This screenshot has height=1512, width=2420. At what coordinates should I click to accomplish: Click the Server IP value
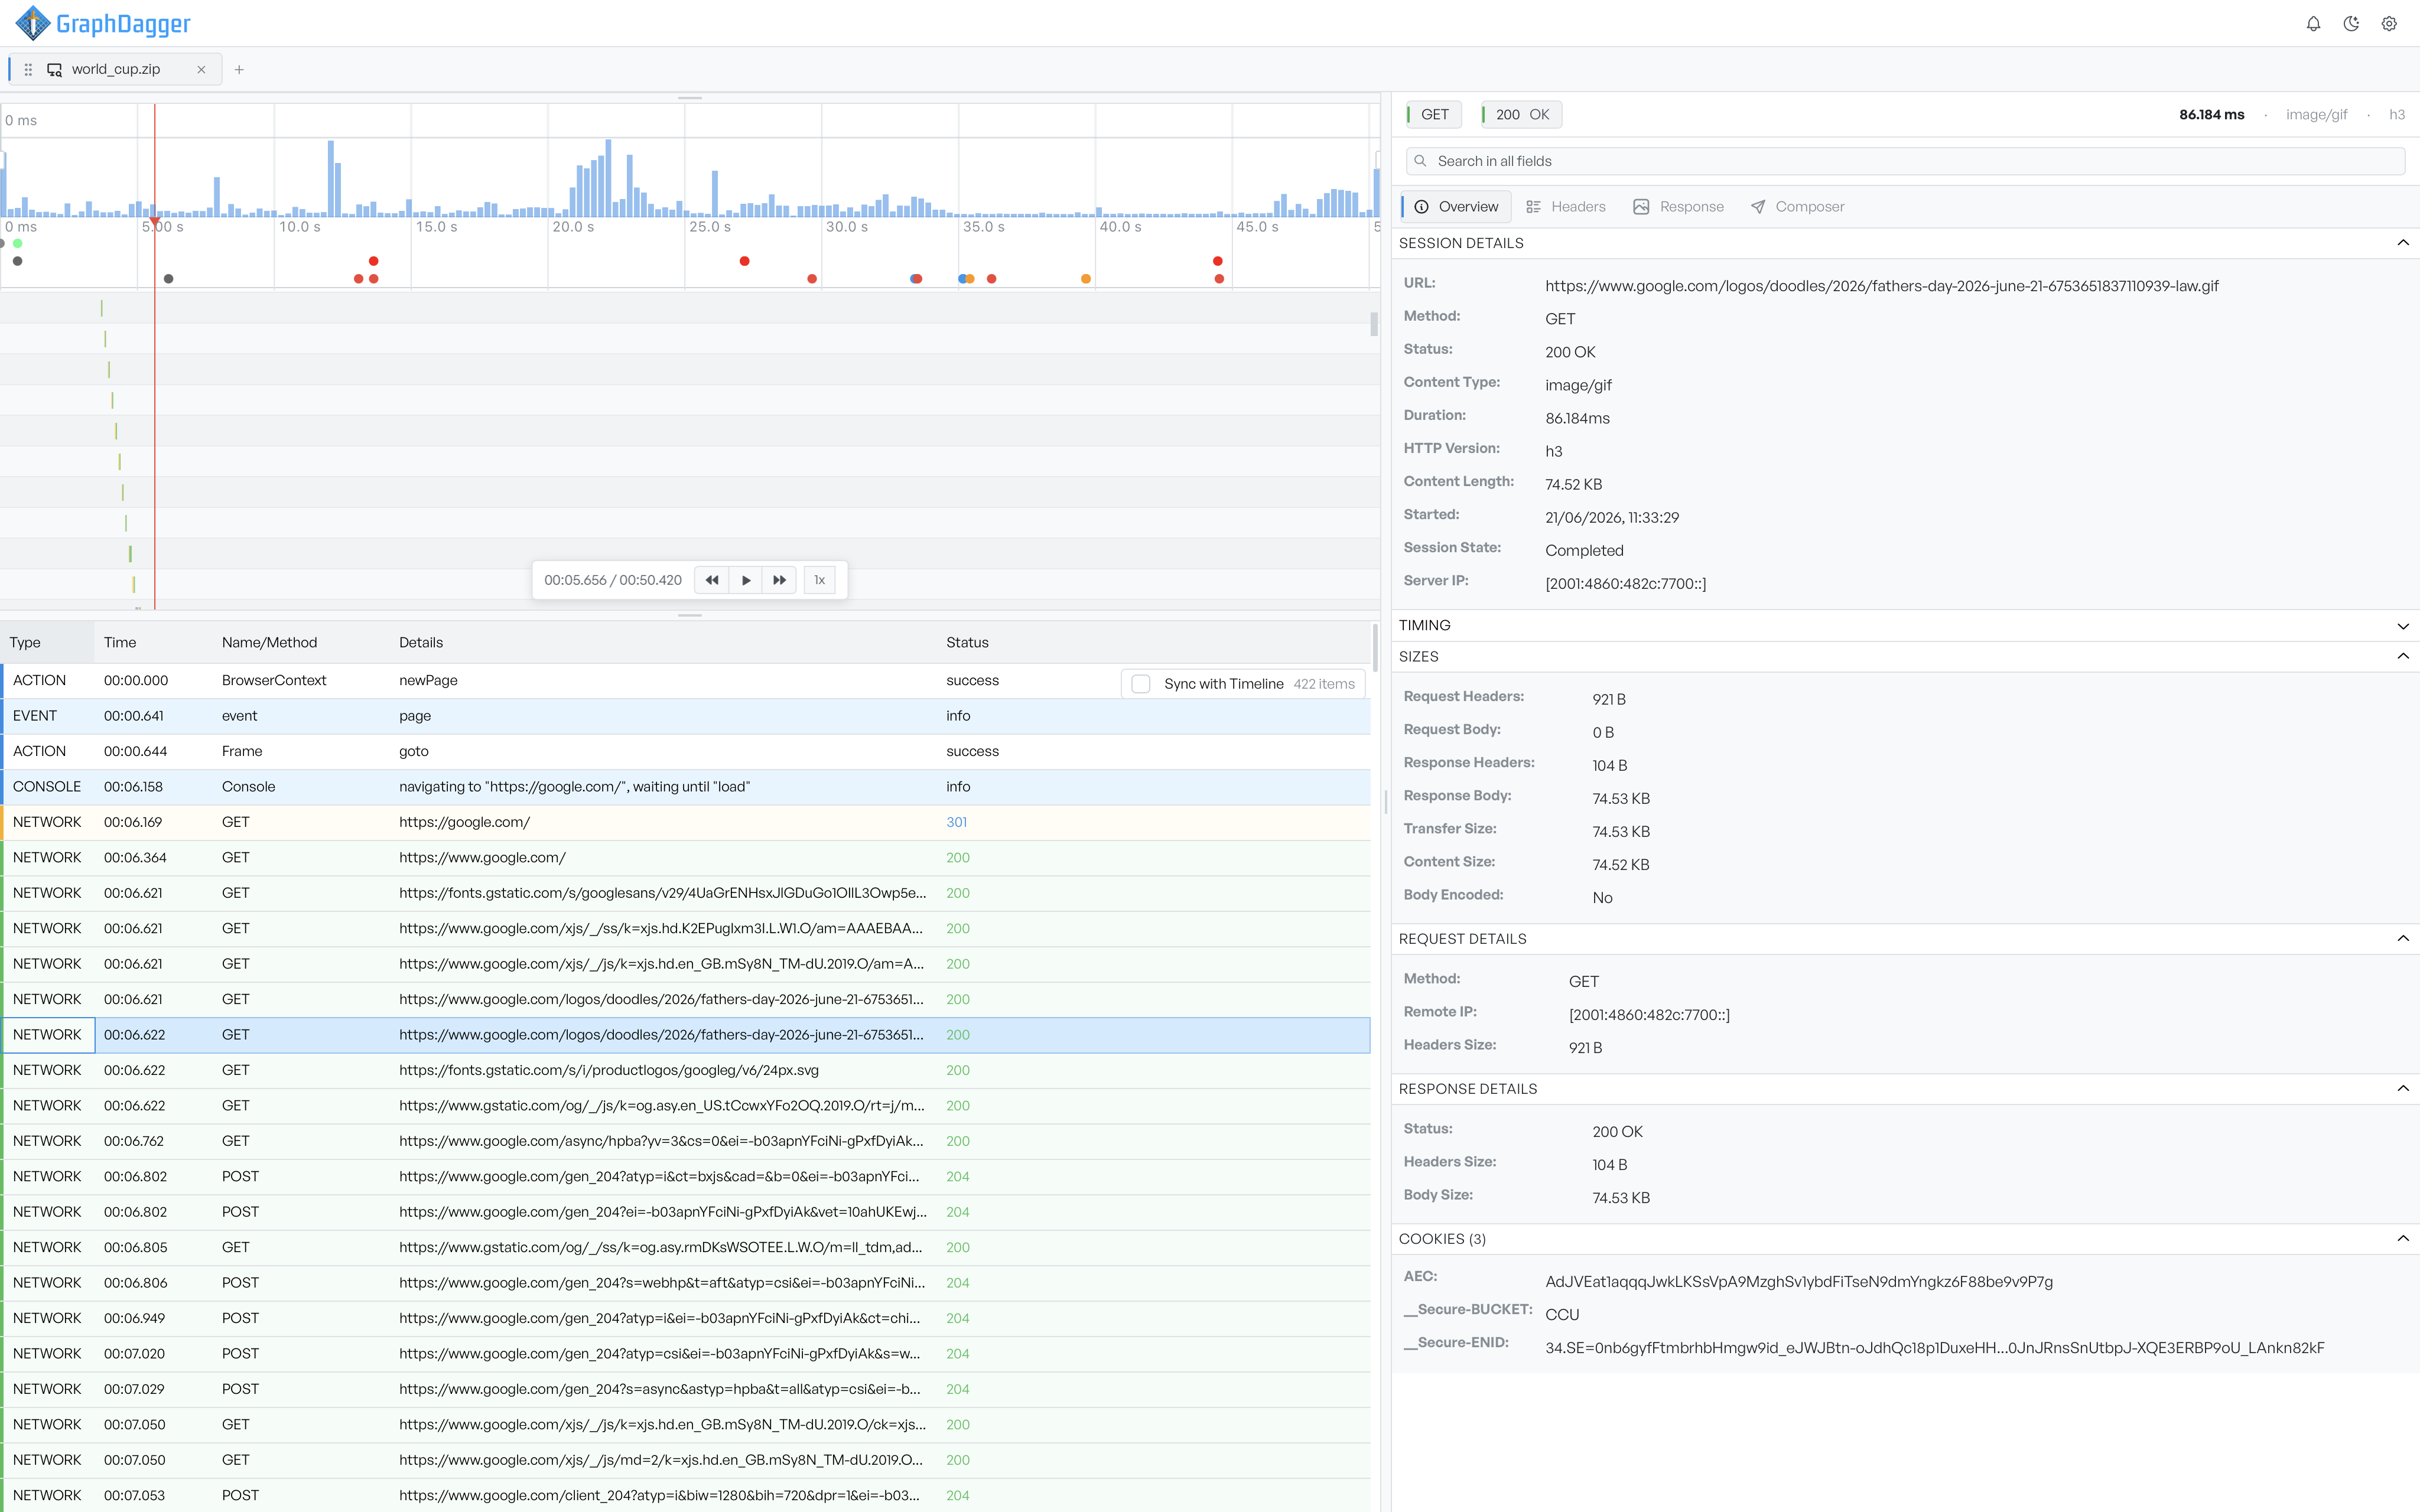click(1625, 584)
